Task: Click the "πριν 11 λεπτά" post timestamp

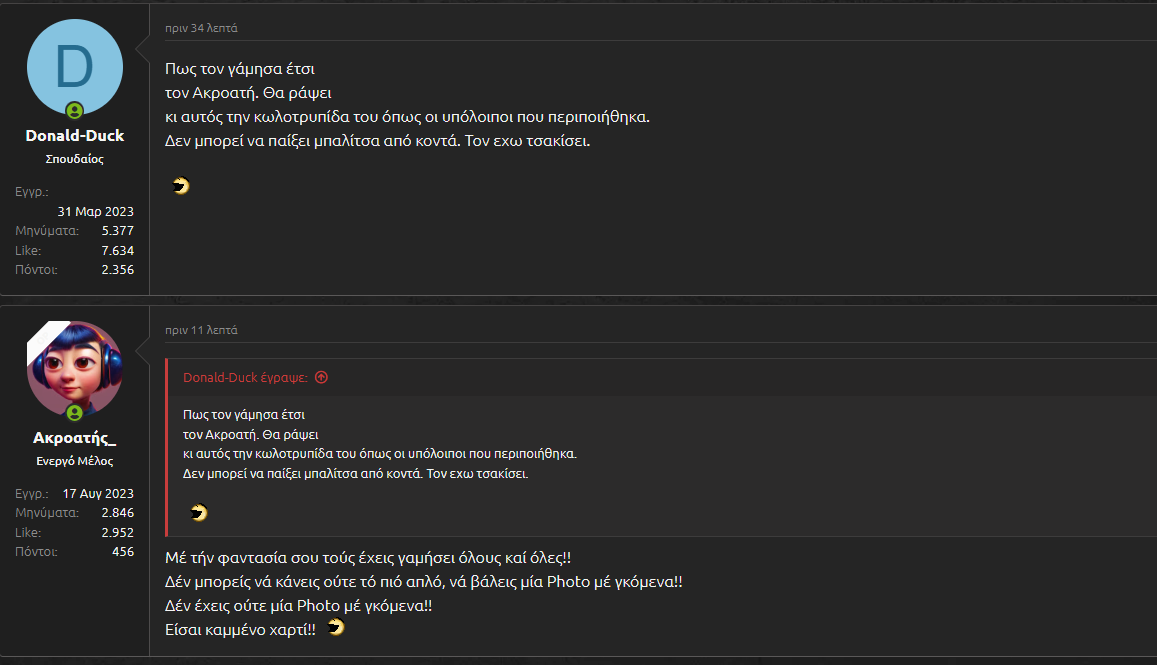Action: (201, 330)
